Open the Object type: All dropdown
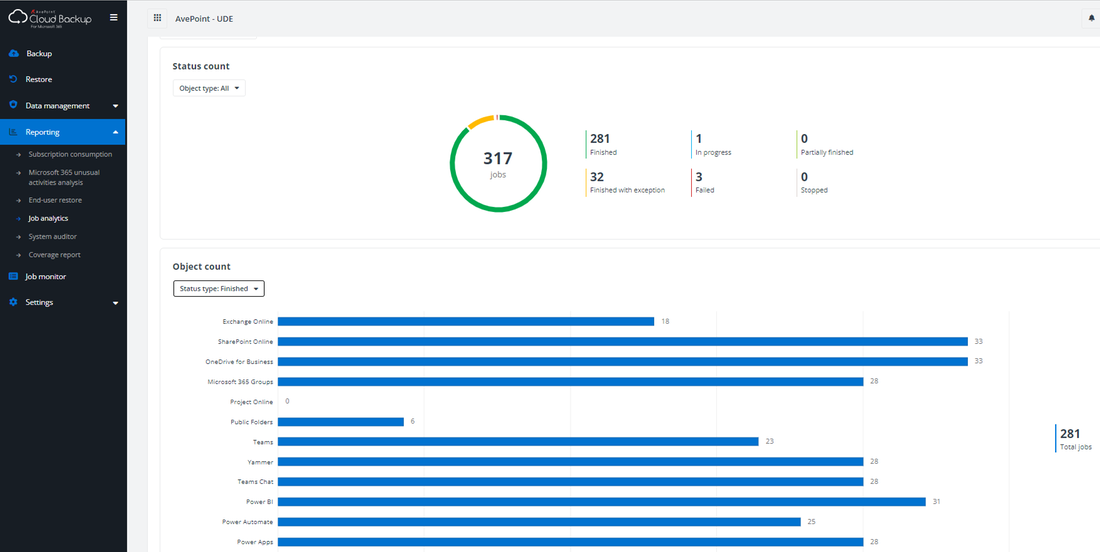The image size is (1100, 552). [209, 88]
